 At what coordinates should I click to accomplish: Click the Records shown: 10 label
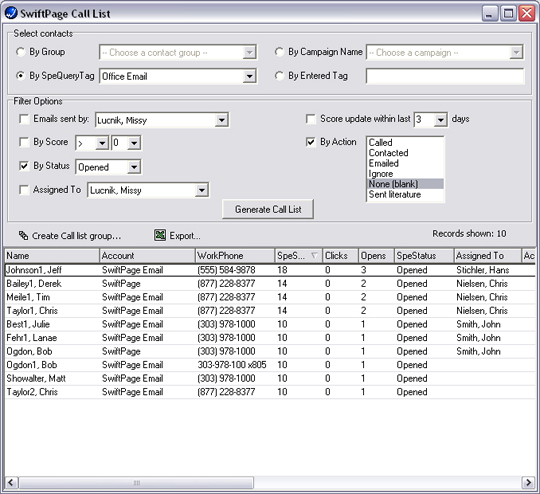(x=469, y=234)
